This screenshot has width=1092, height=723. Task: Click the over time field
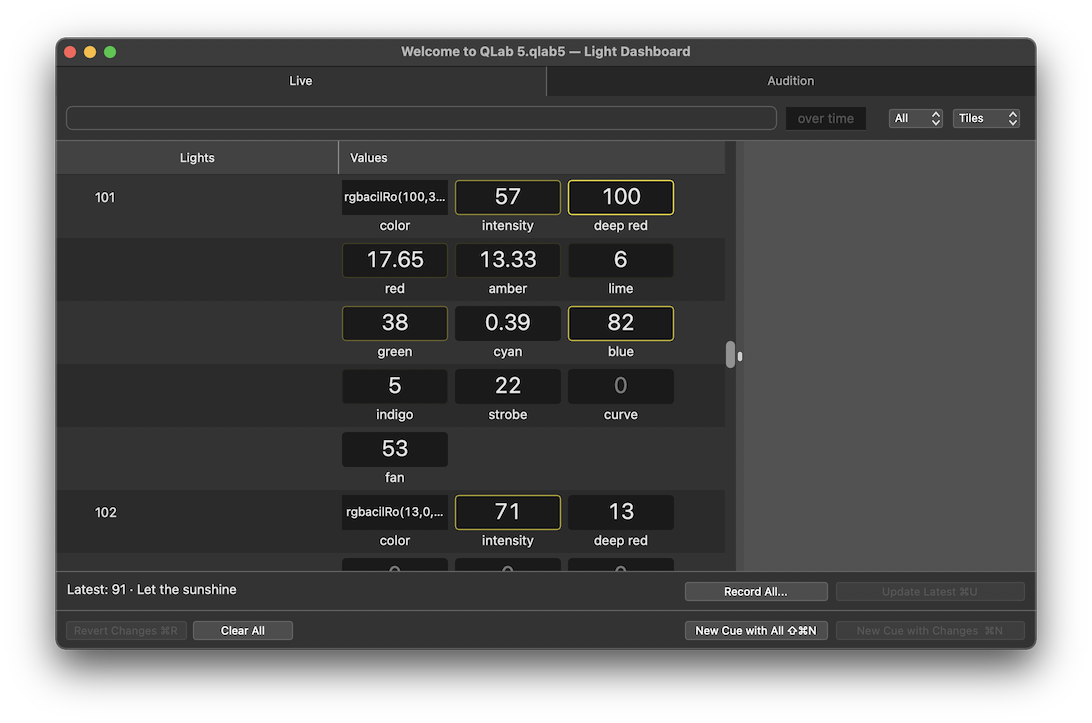825,118
